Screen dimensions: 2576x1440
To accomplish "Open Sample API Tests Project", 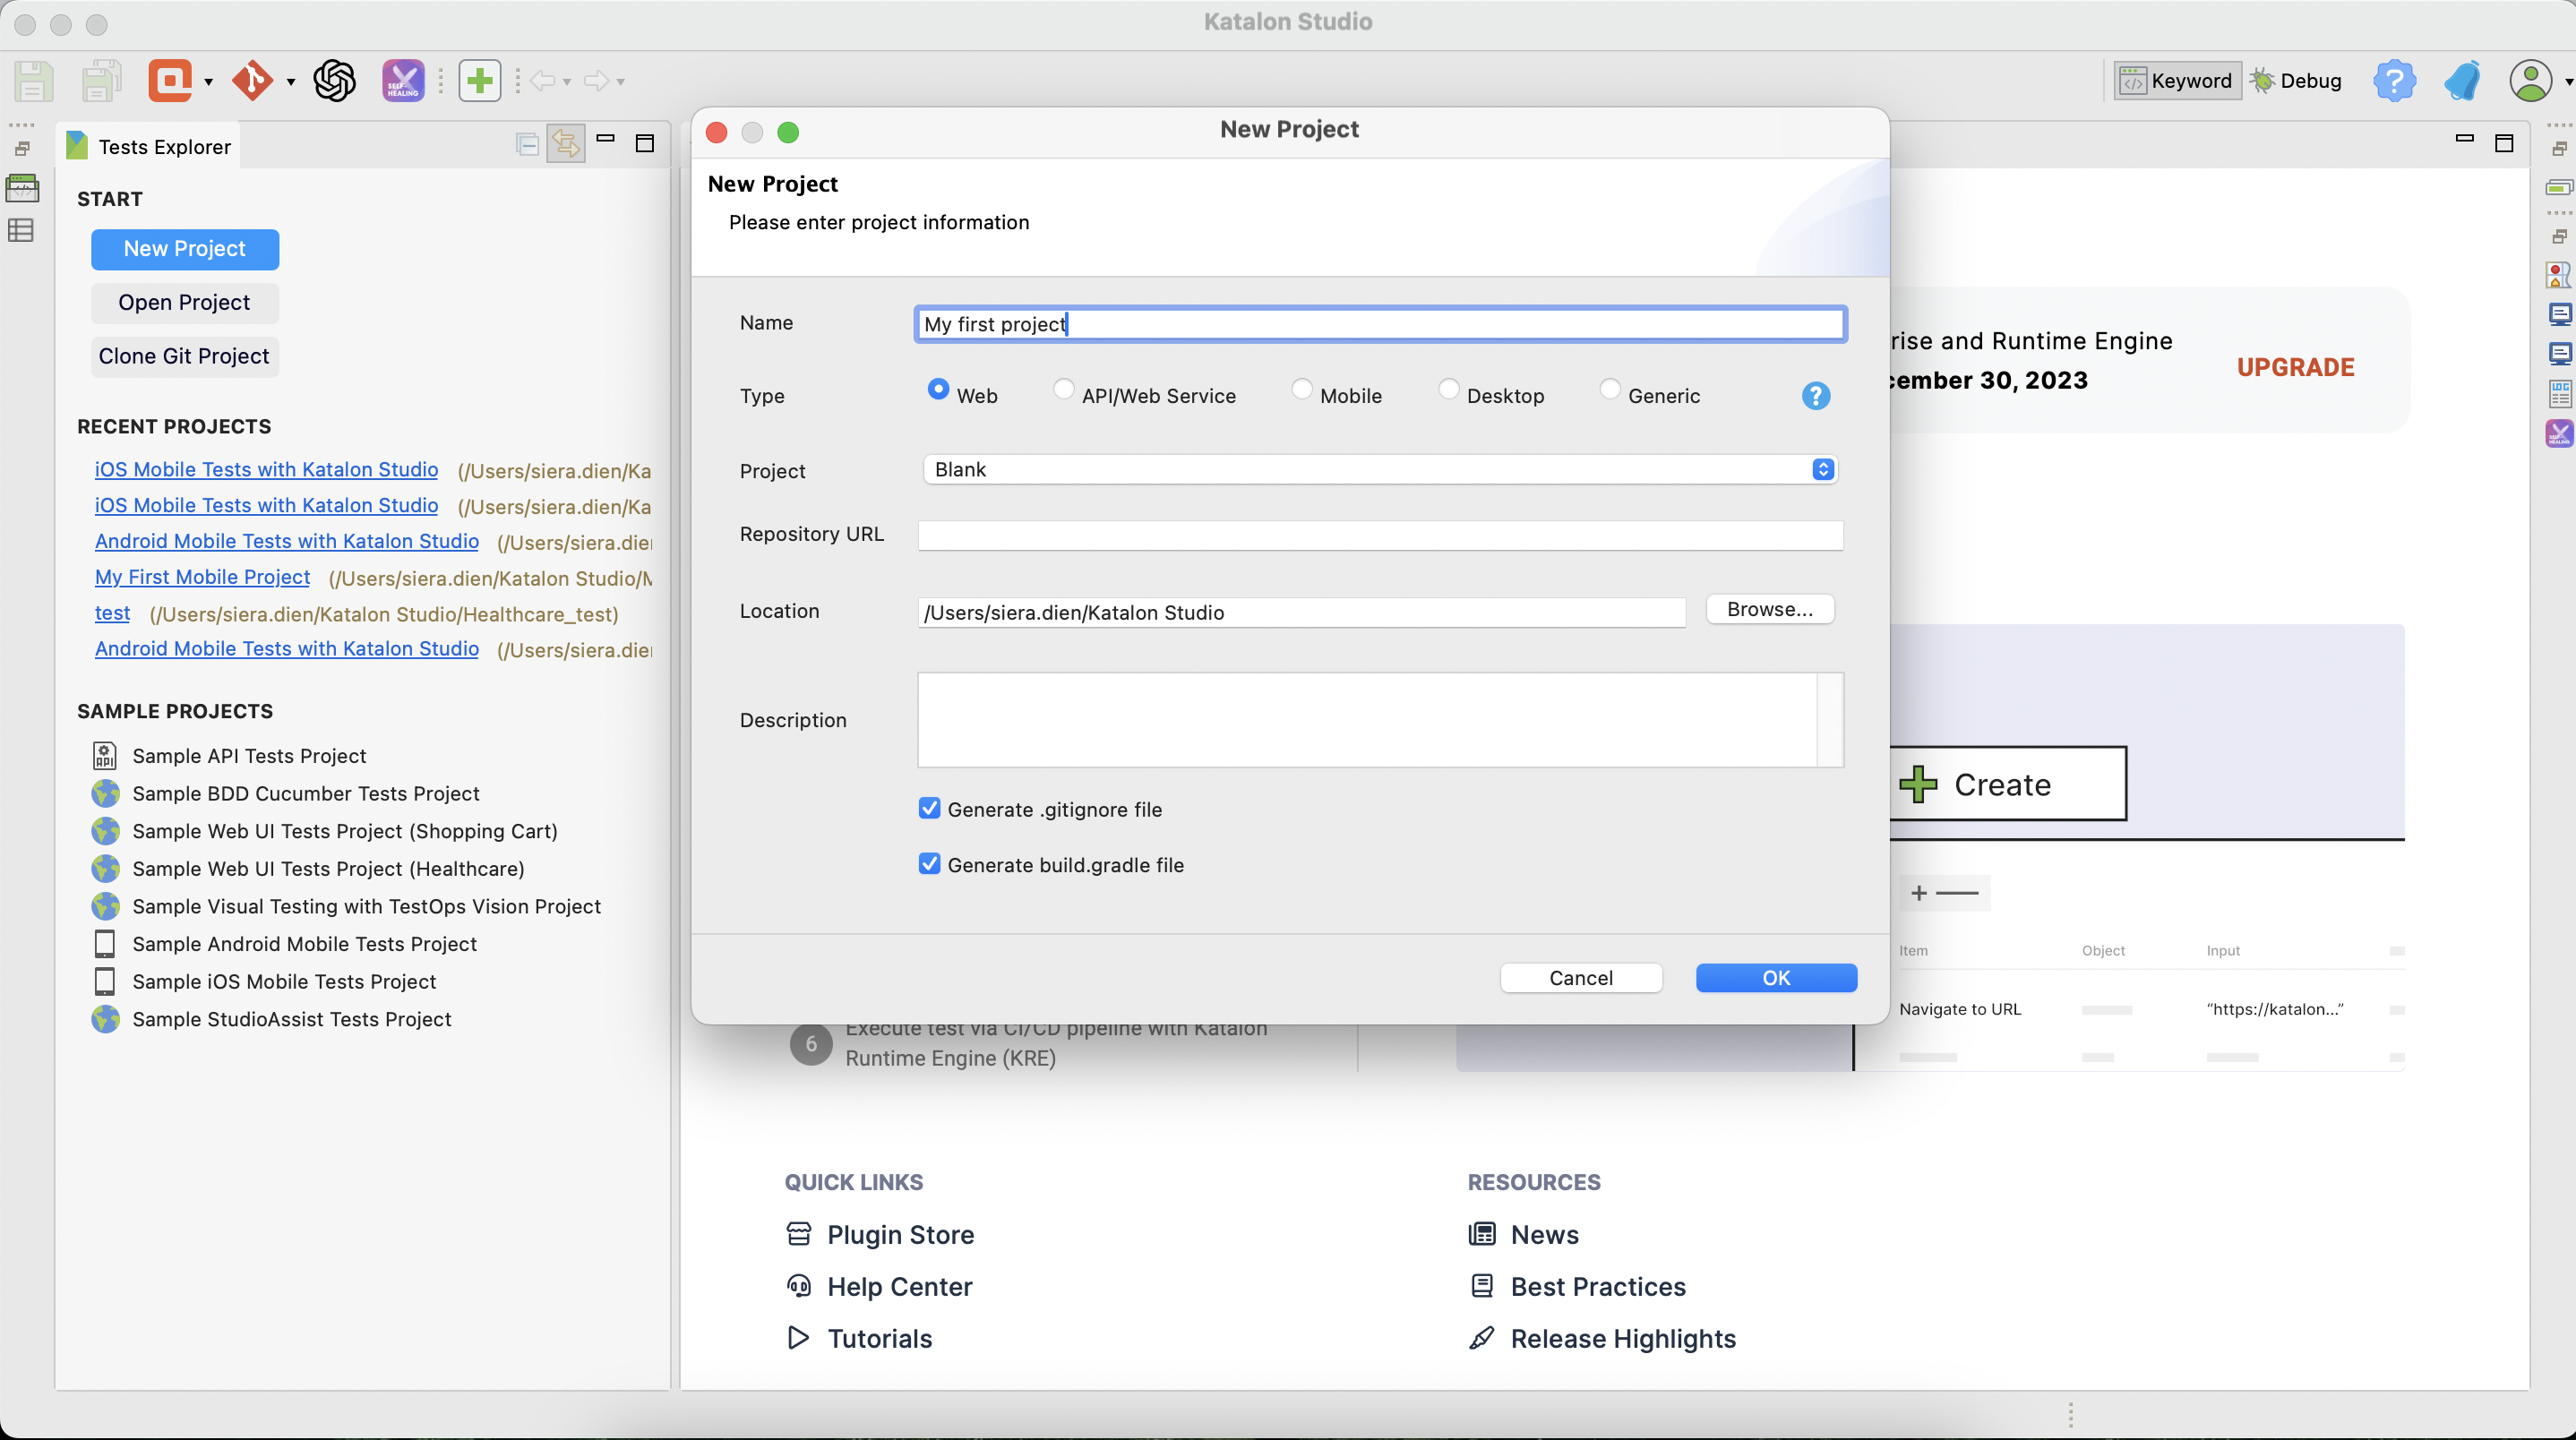I will 249,756.
